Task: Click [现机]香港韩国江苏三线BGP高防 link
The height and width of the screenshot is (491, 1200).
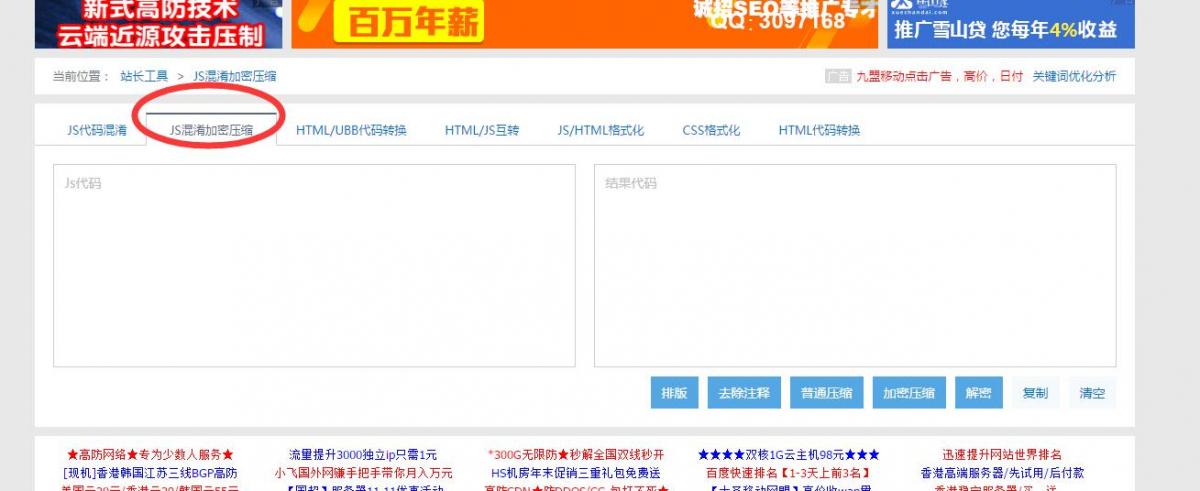Action: click(150, 473)
